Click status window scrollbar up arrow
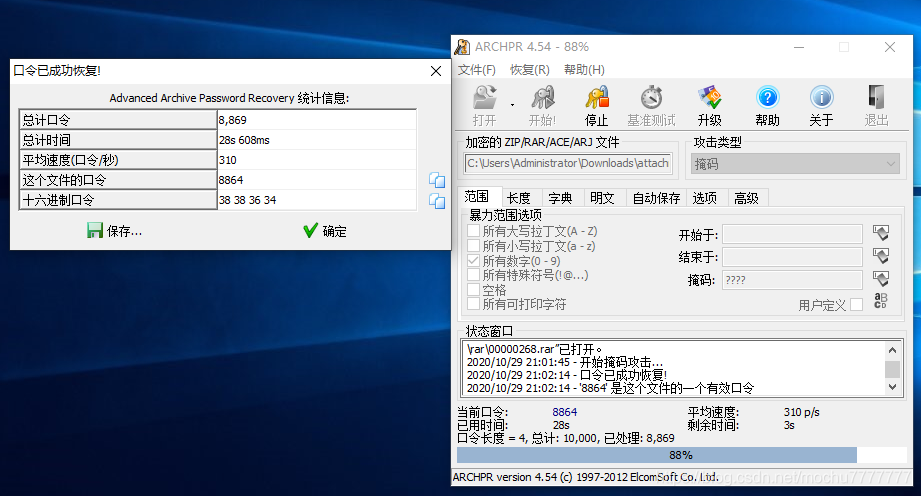Viewport: 921px width, 496px height. coord(892,350)
